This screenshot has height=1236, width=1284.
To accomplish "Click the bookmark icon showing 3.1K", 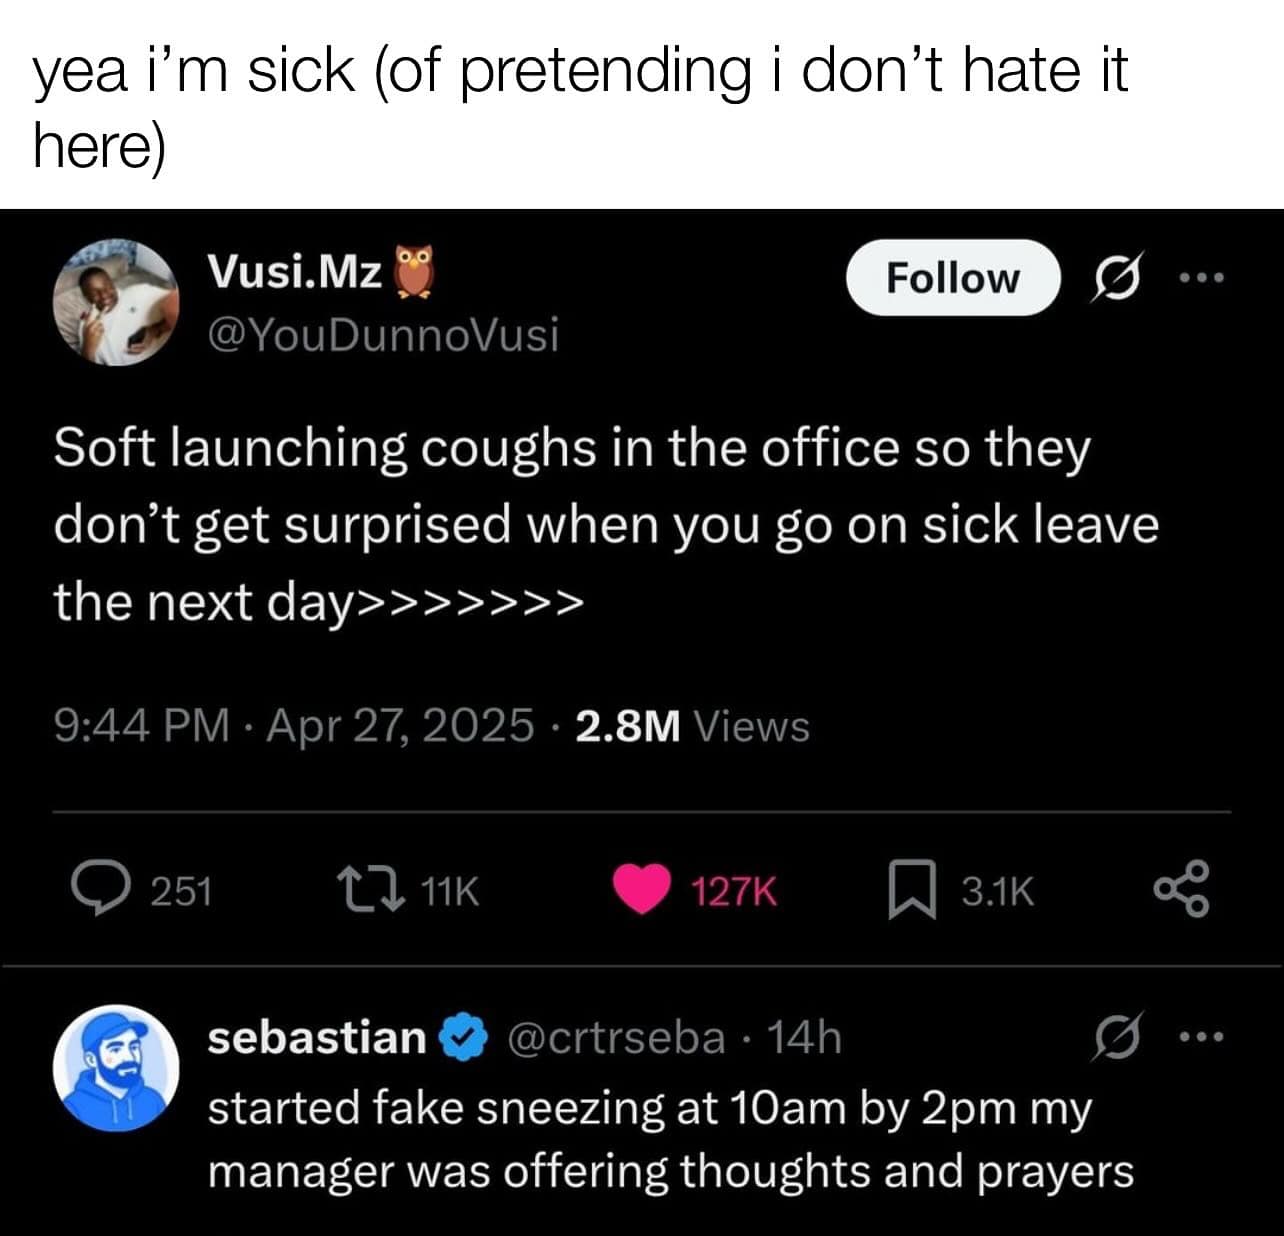I will point(919,888).
